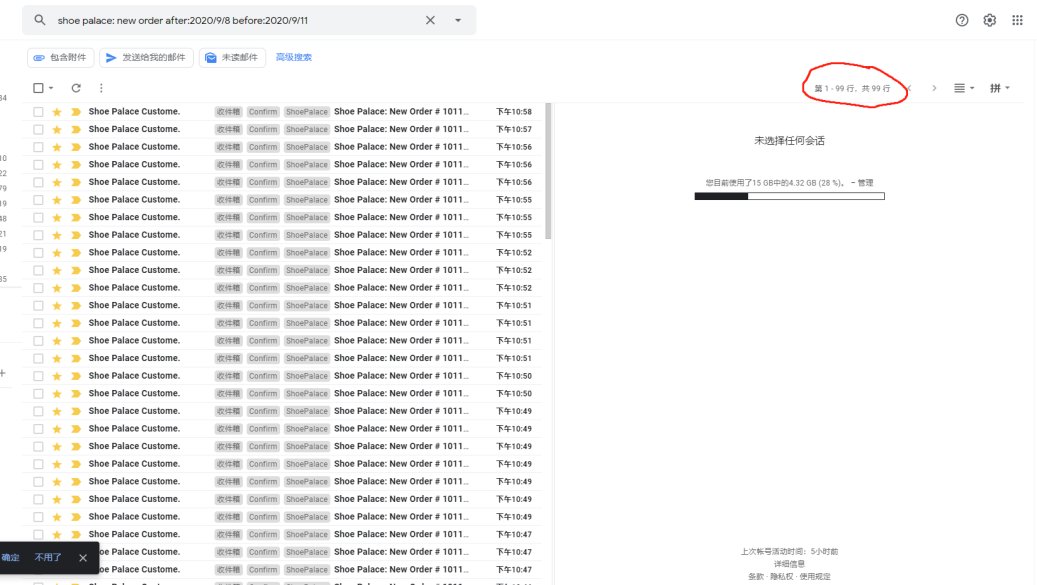Tick the select-all checkbox in toolbar
The height and width of the screenshot is (585, 1037).
pos(38,88)
